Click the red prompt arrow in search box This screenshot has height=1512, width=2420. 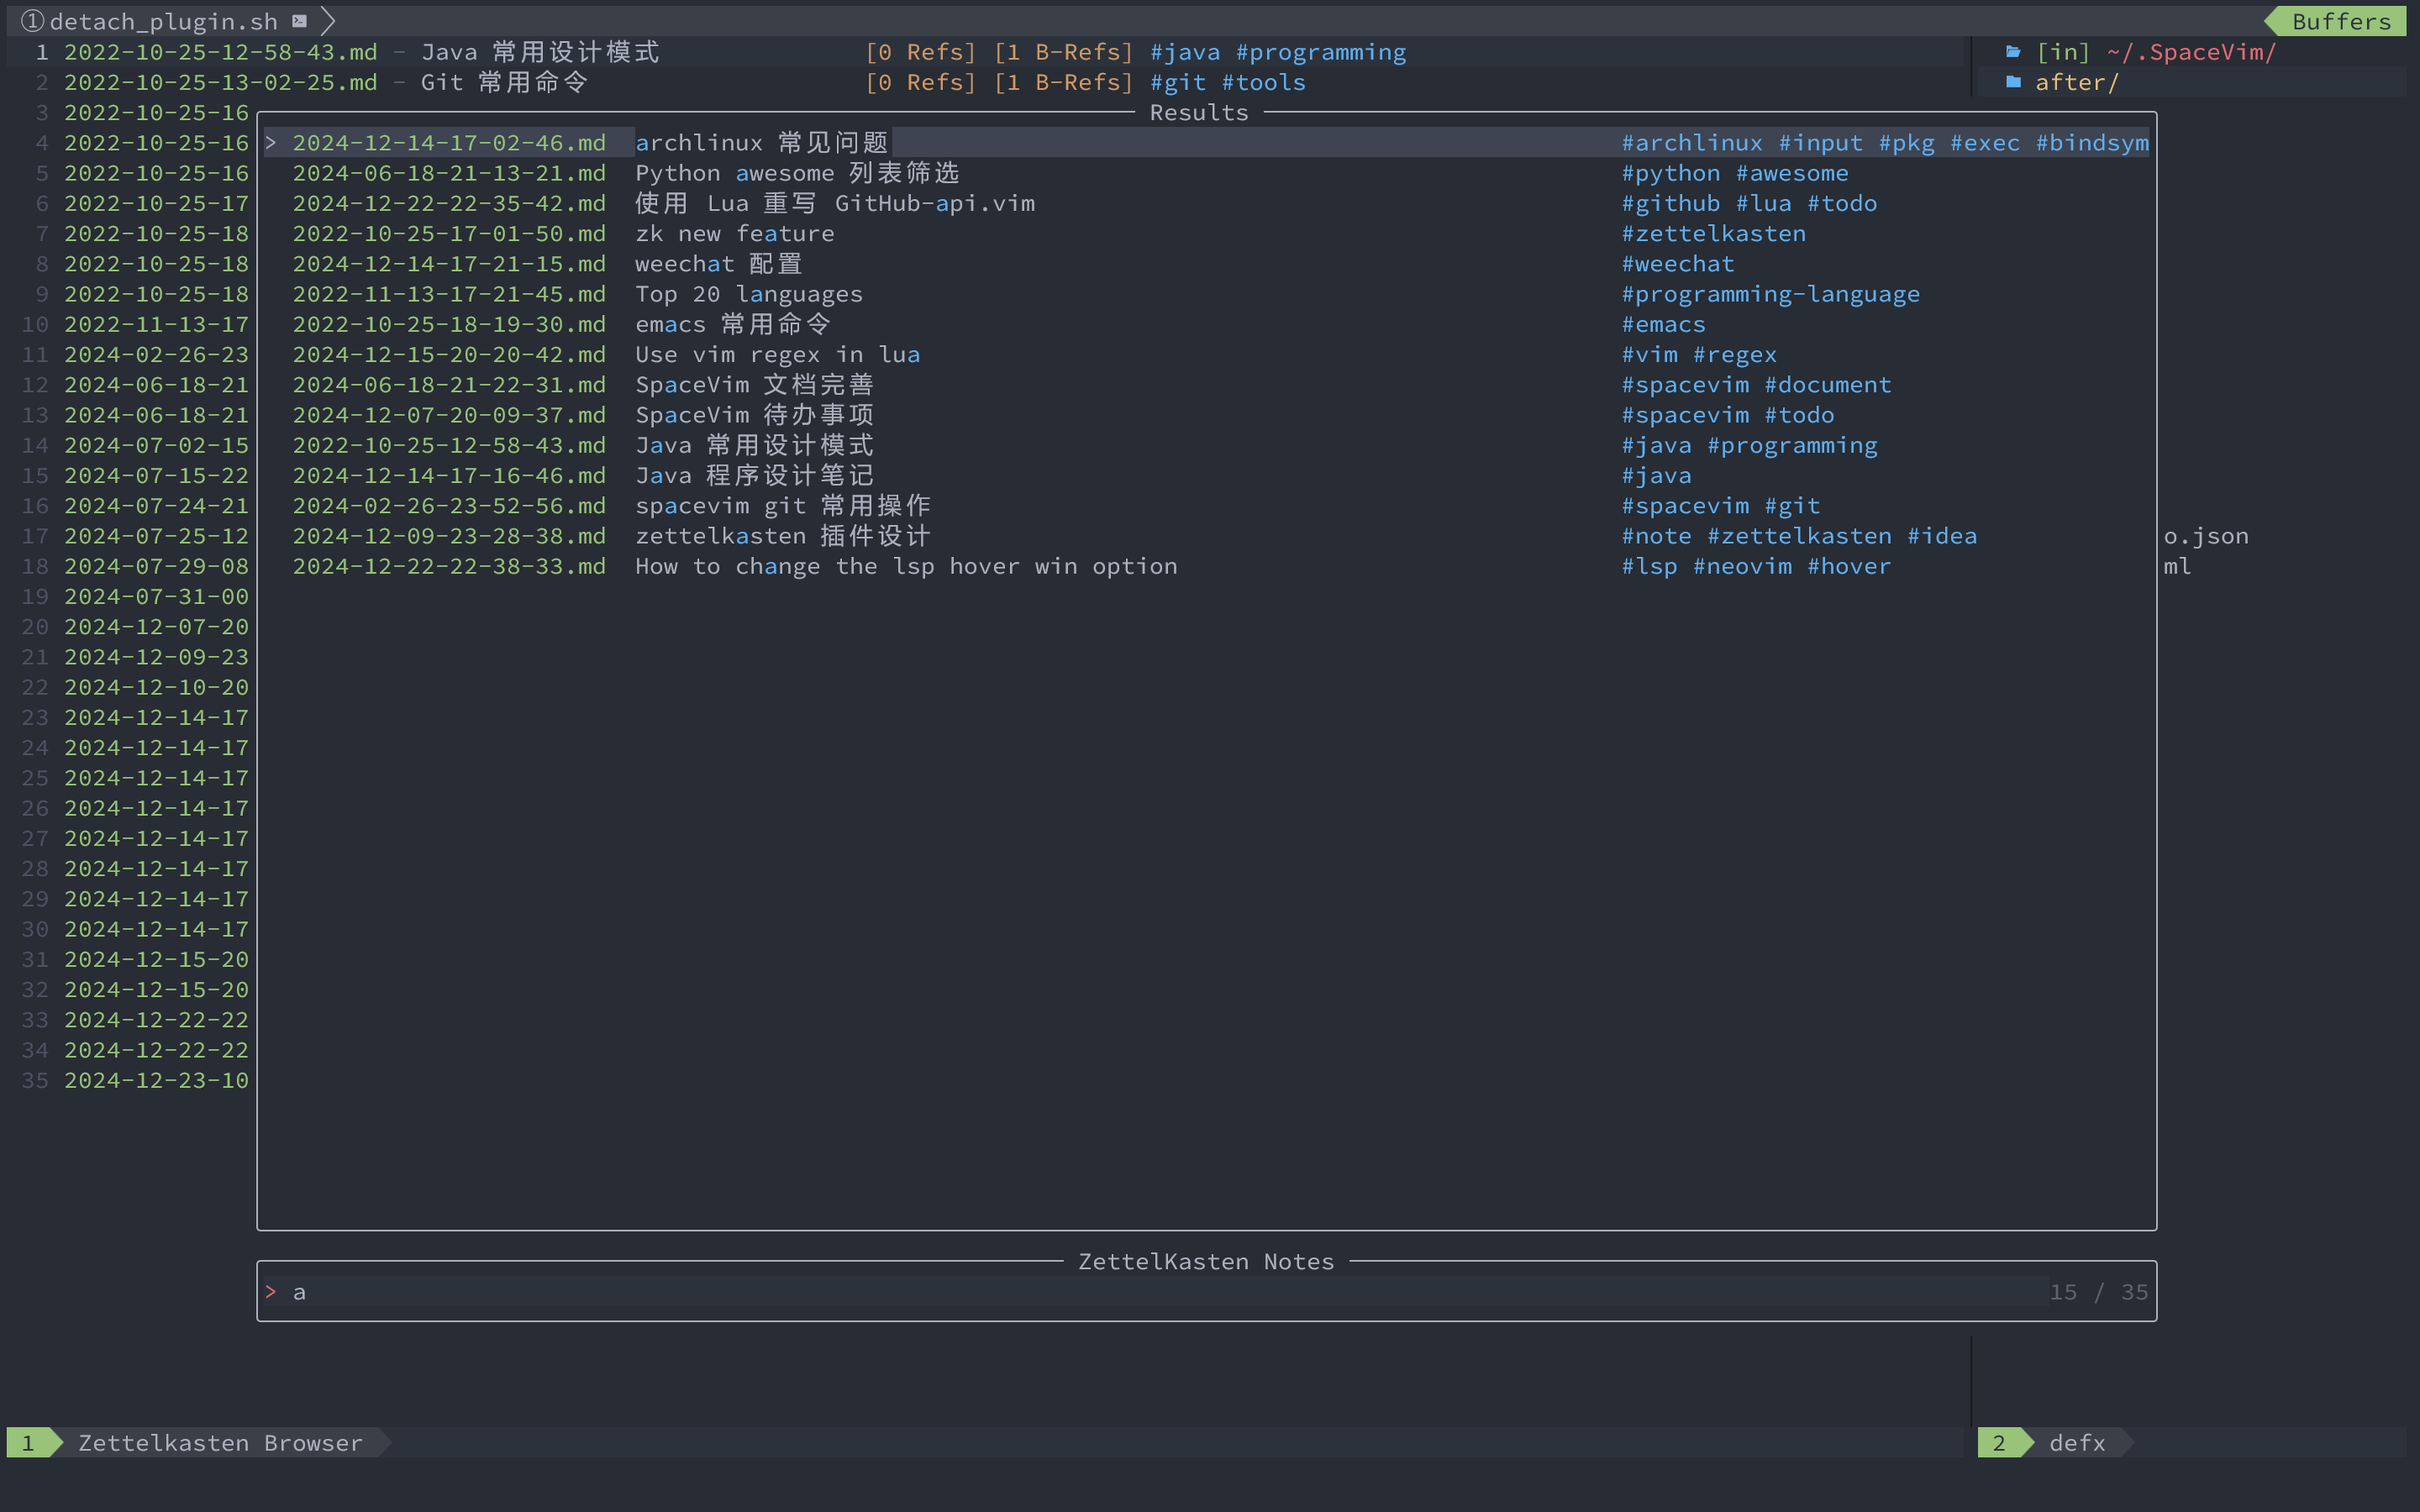(271, 1291)
